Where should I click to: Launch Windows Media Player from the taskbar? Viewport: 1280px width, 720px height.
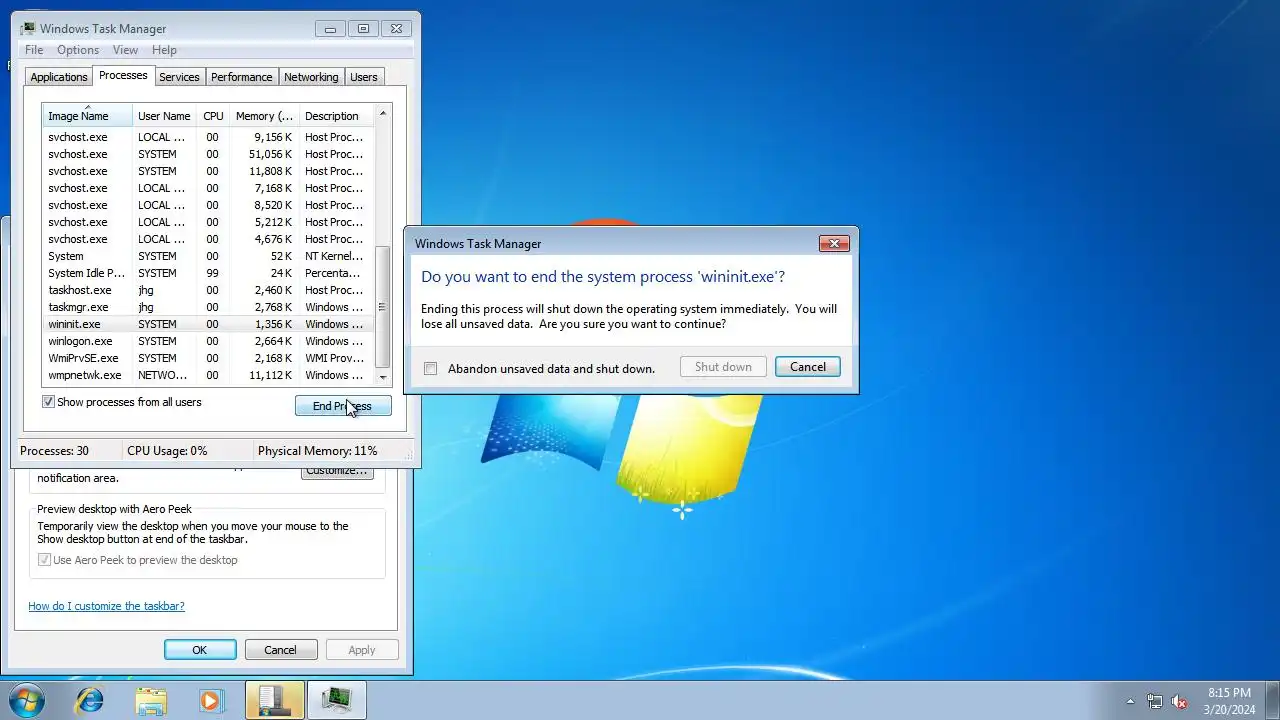(210, 700)
